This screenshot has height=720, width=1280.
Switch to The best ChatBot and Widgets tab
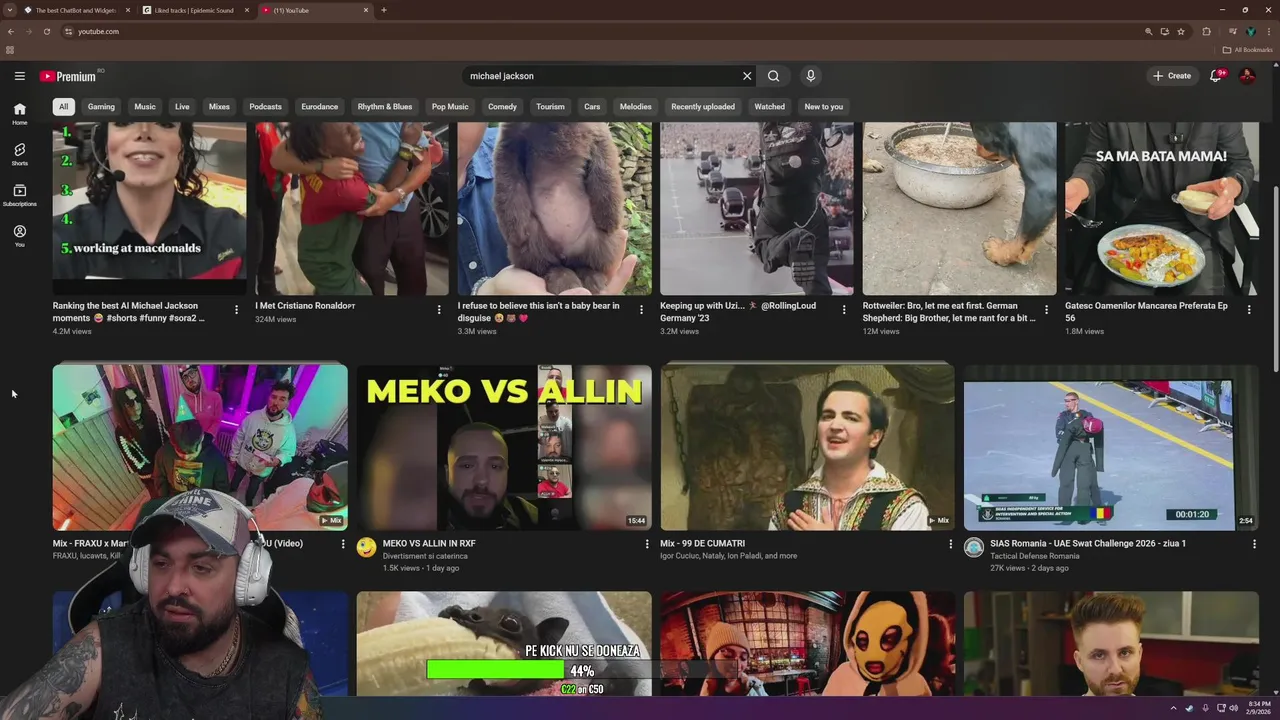[x=75, y=10]
